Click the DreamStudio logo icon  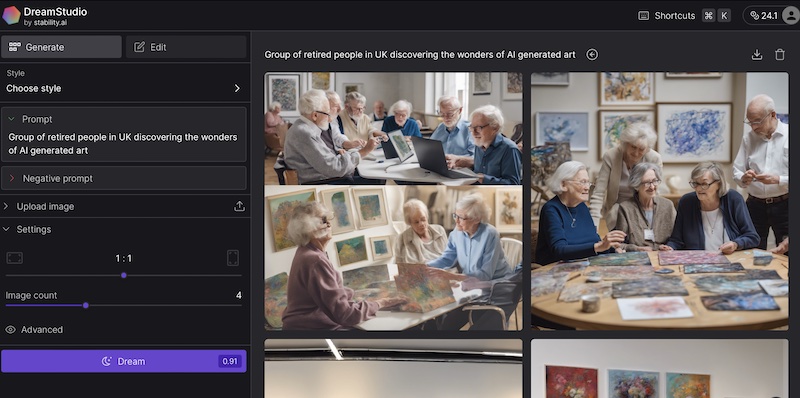point(11,15)
